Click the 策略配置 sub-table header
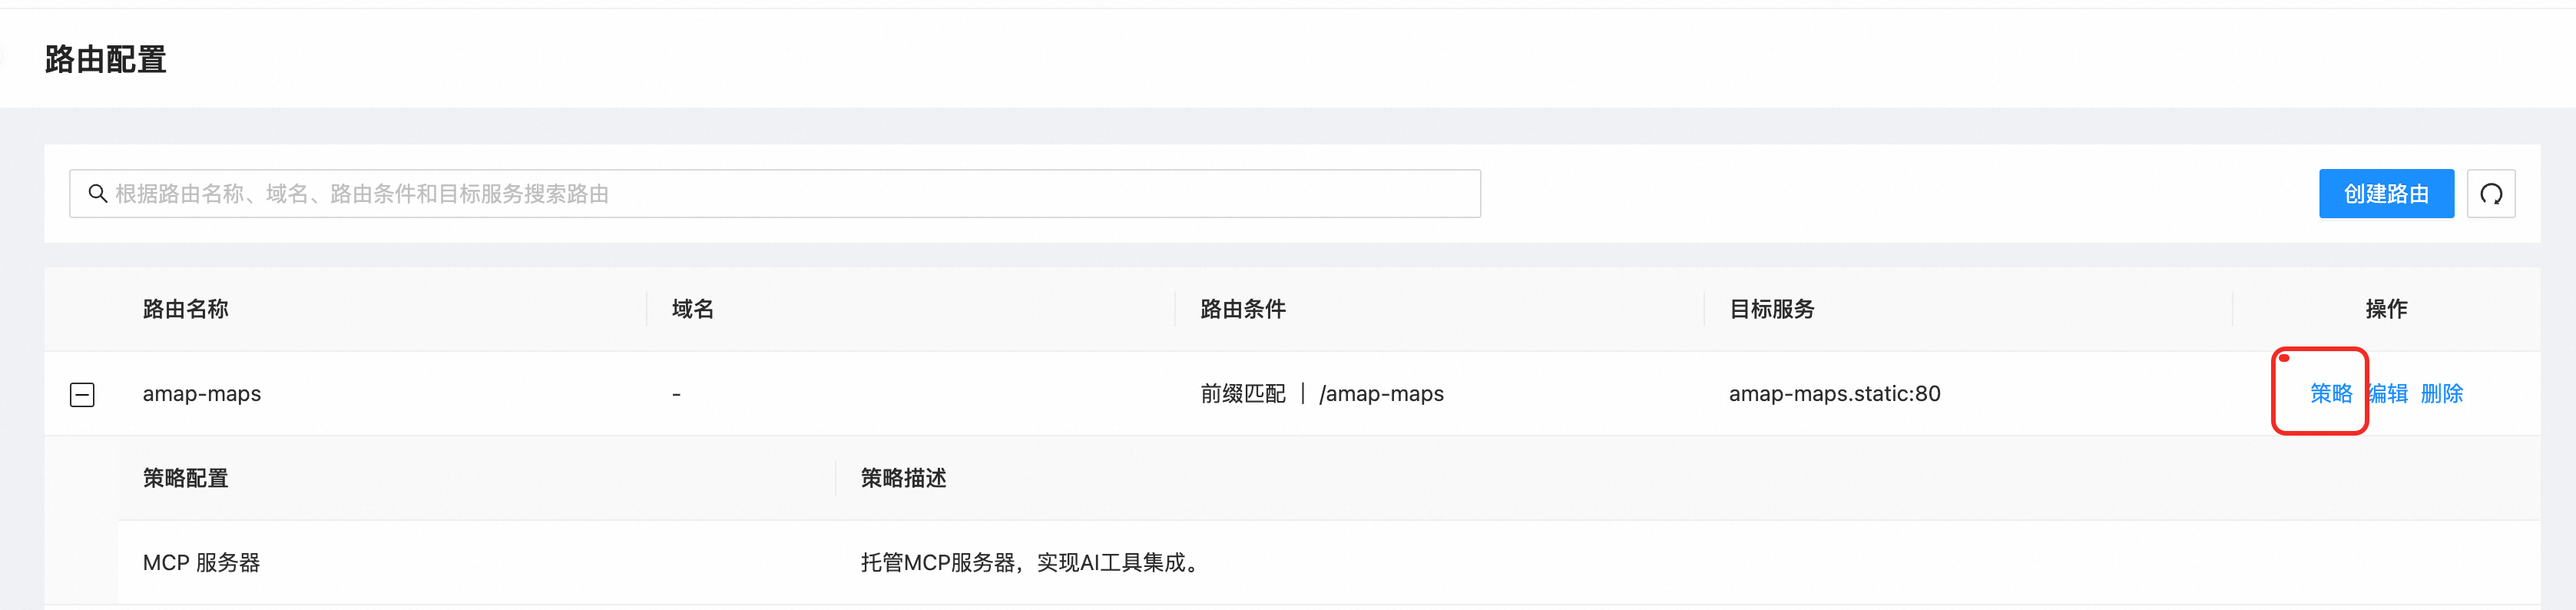The height and width of the screenshot is (610, 2576). tap(186, 478)
